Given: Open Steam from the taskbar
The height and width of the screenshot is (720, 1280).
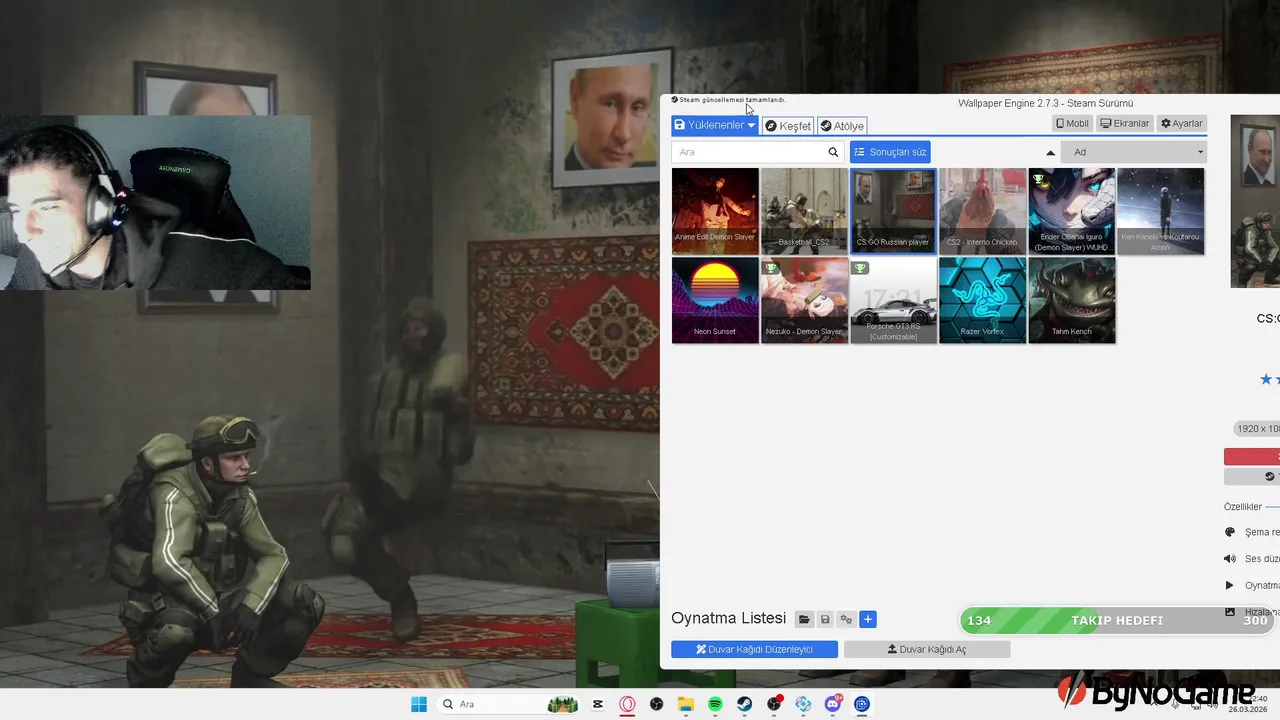Looking at the screenshot, I should (x=745, y=704).
